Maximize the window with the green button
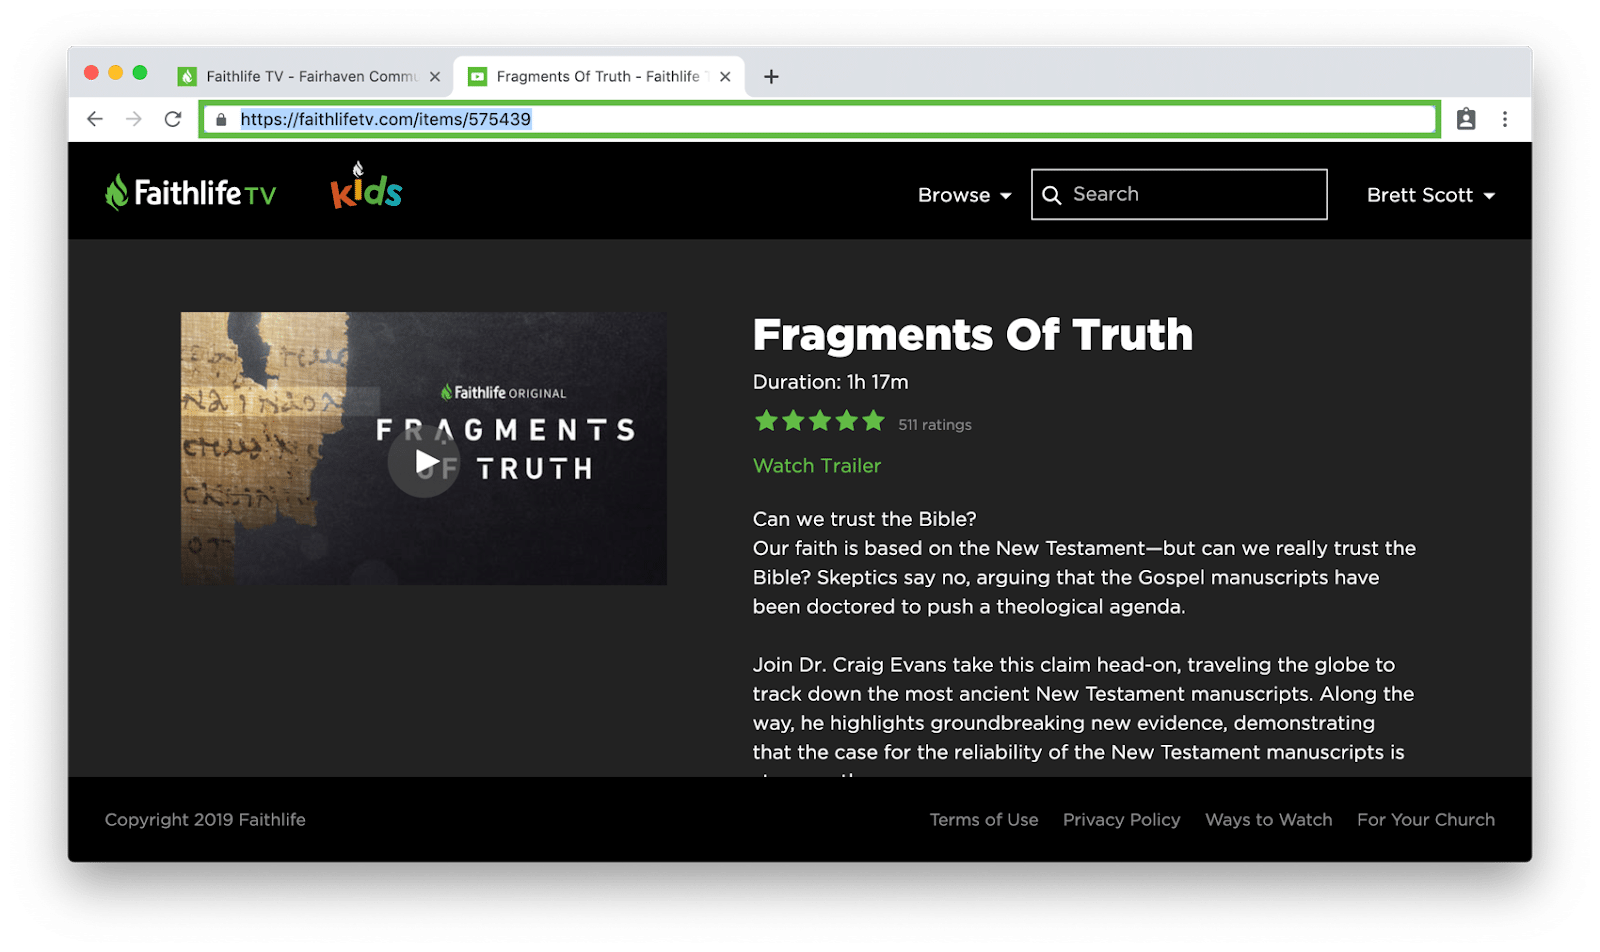1600x952 pixels. click(x=140, y=73)
